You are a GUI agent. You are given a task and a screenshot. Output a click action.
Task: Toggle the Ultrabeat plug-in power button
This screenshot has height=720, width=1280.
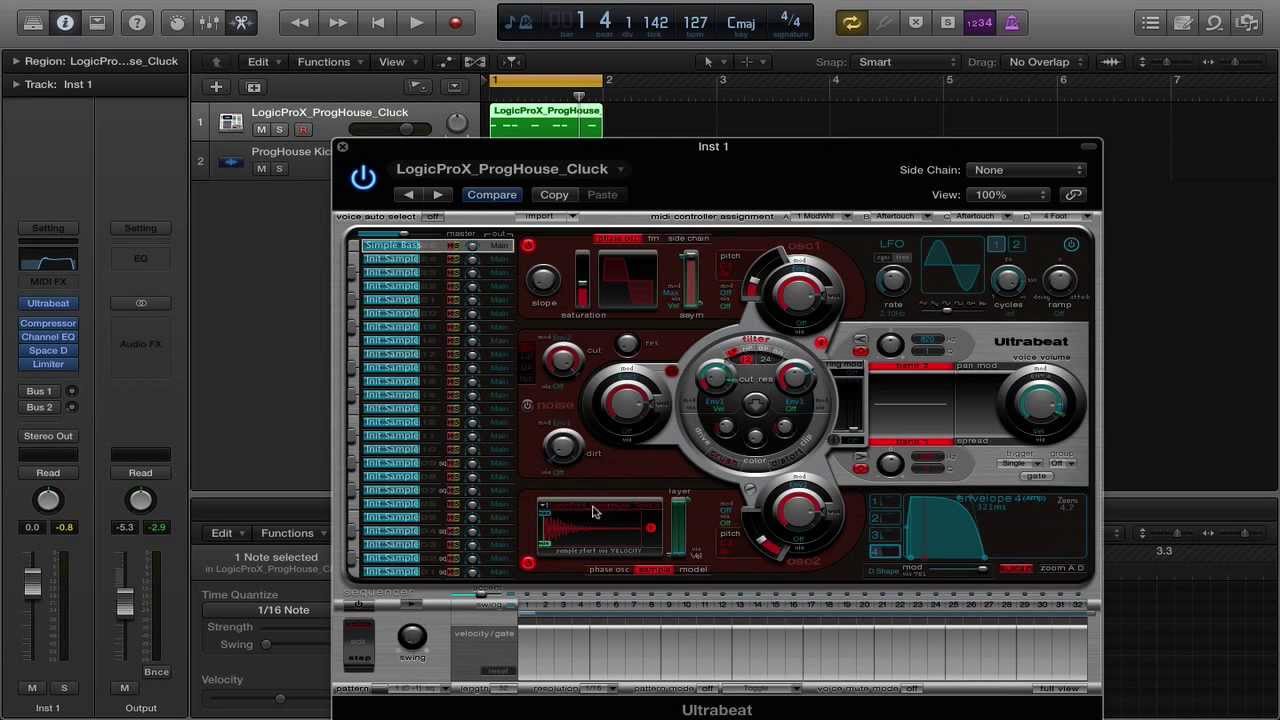click(363, 178)
